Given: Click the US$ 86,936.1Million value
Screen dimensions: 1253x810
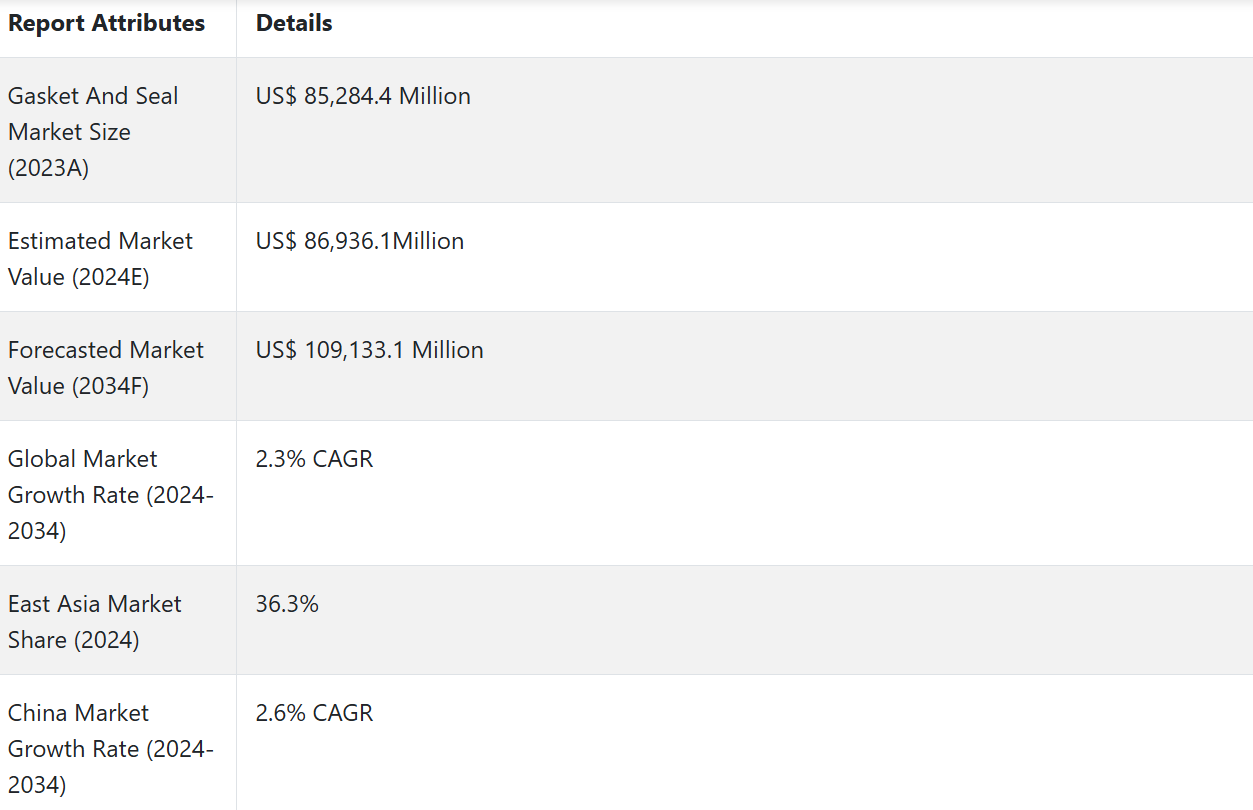Looking at the screenshot, I should click(360, 241).
